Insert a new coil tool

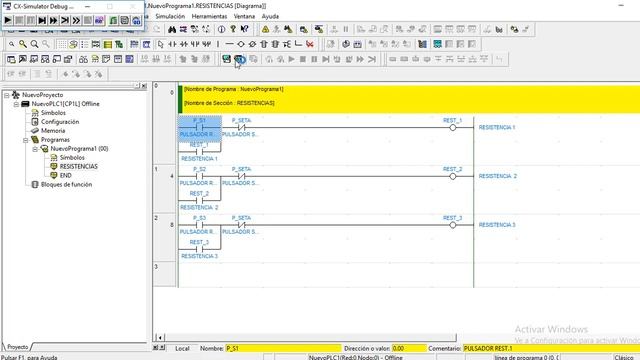pos(241,44)
